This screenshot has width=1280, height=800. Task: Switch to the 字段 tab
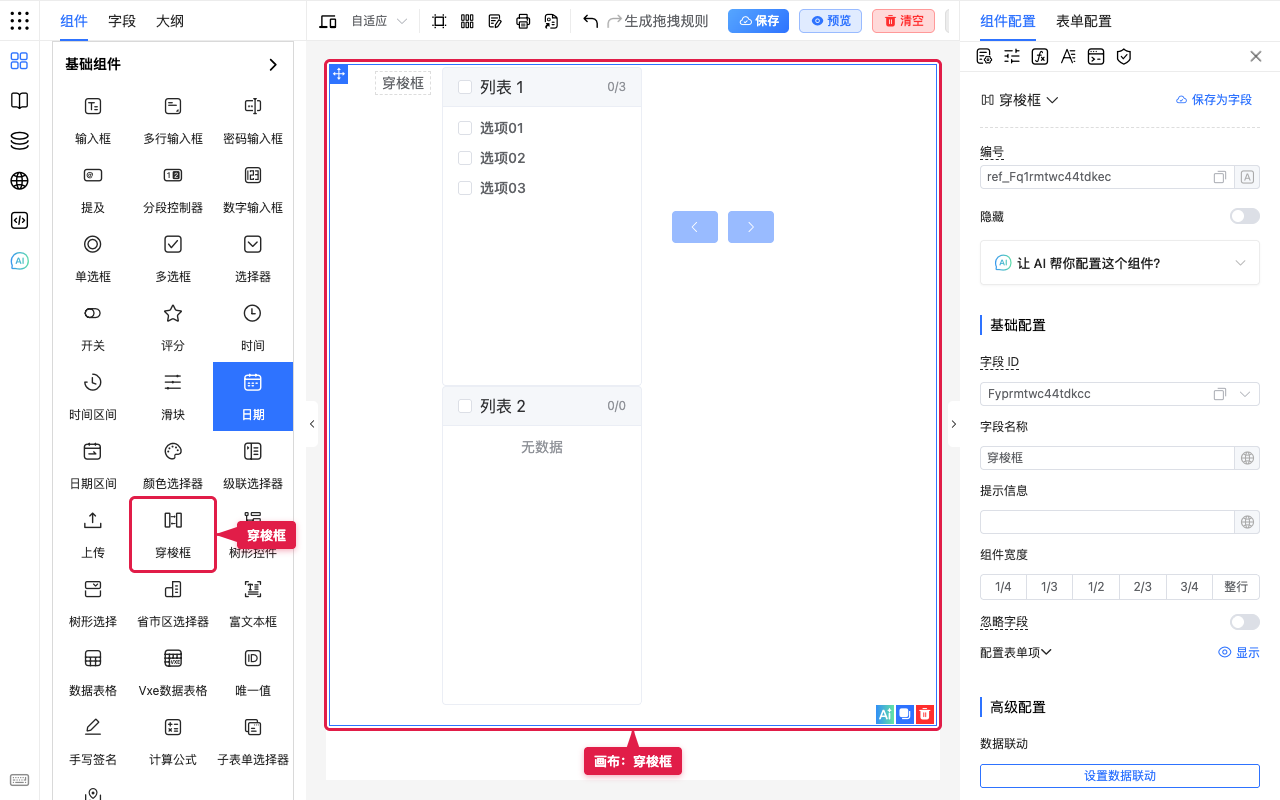tap(122, 21)
